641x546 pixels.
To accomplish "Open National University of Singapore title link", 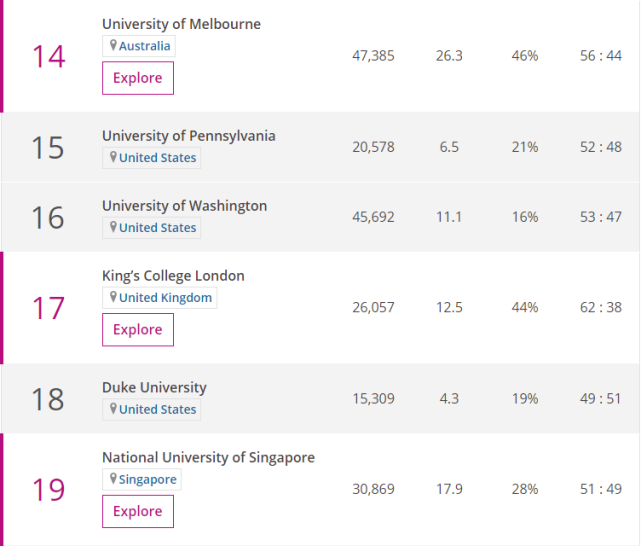I will click(x=208, y=458).
